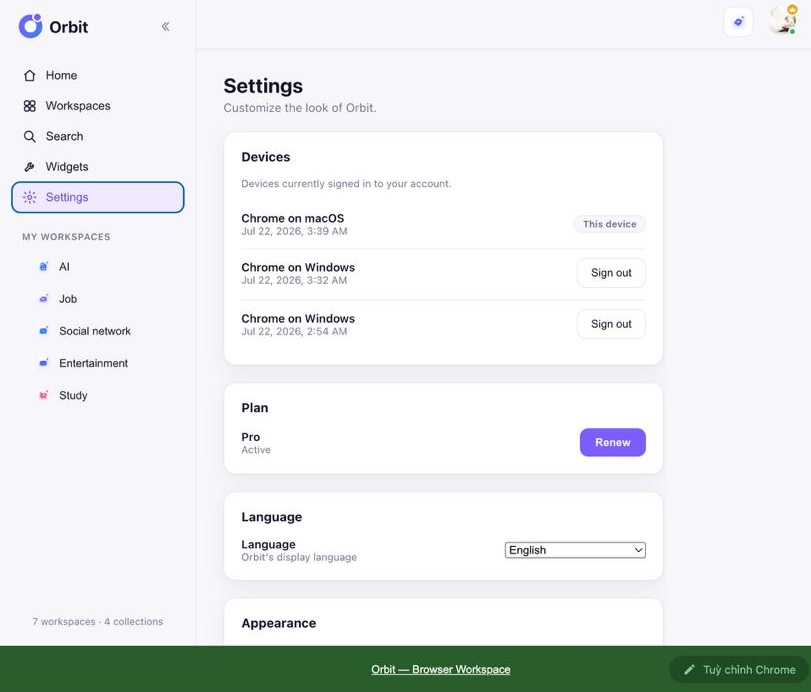Click the Active plan status text
This screenshot has width=811, height=692.
point(256,450)
